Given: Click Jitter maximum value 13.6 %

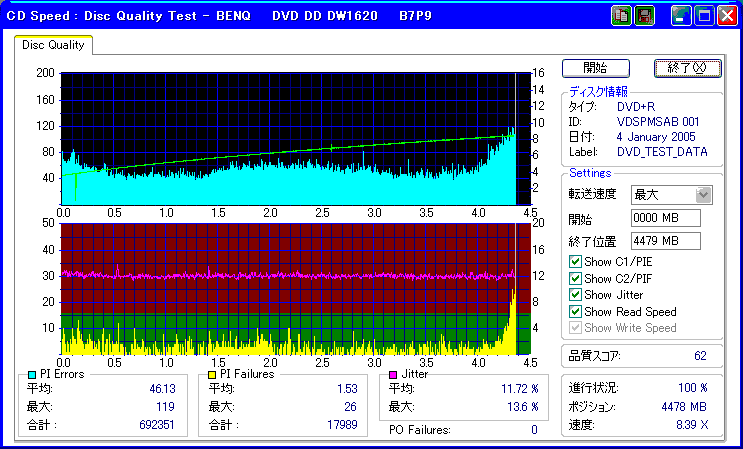Looking at the screenshot, I should point(523,407).
